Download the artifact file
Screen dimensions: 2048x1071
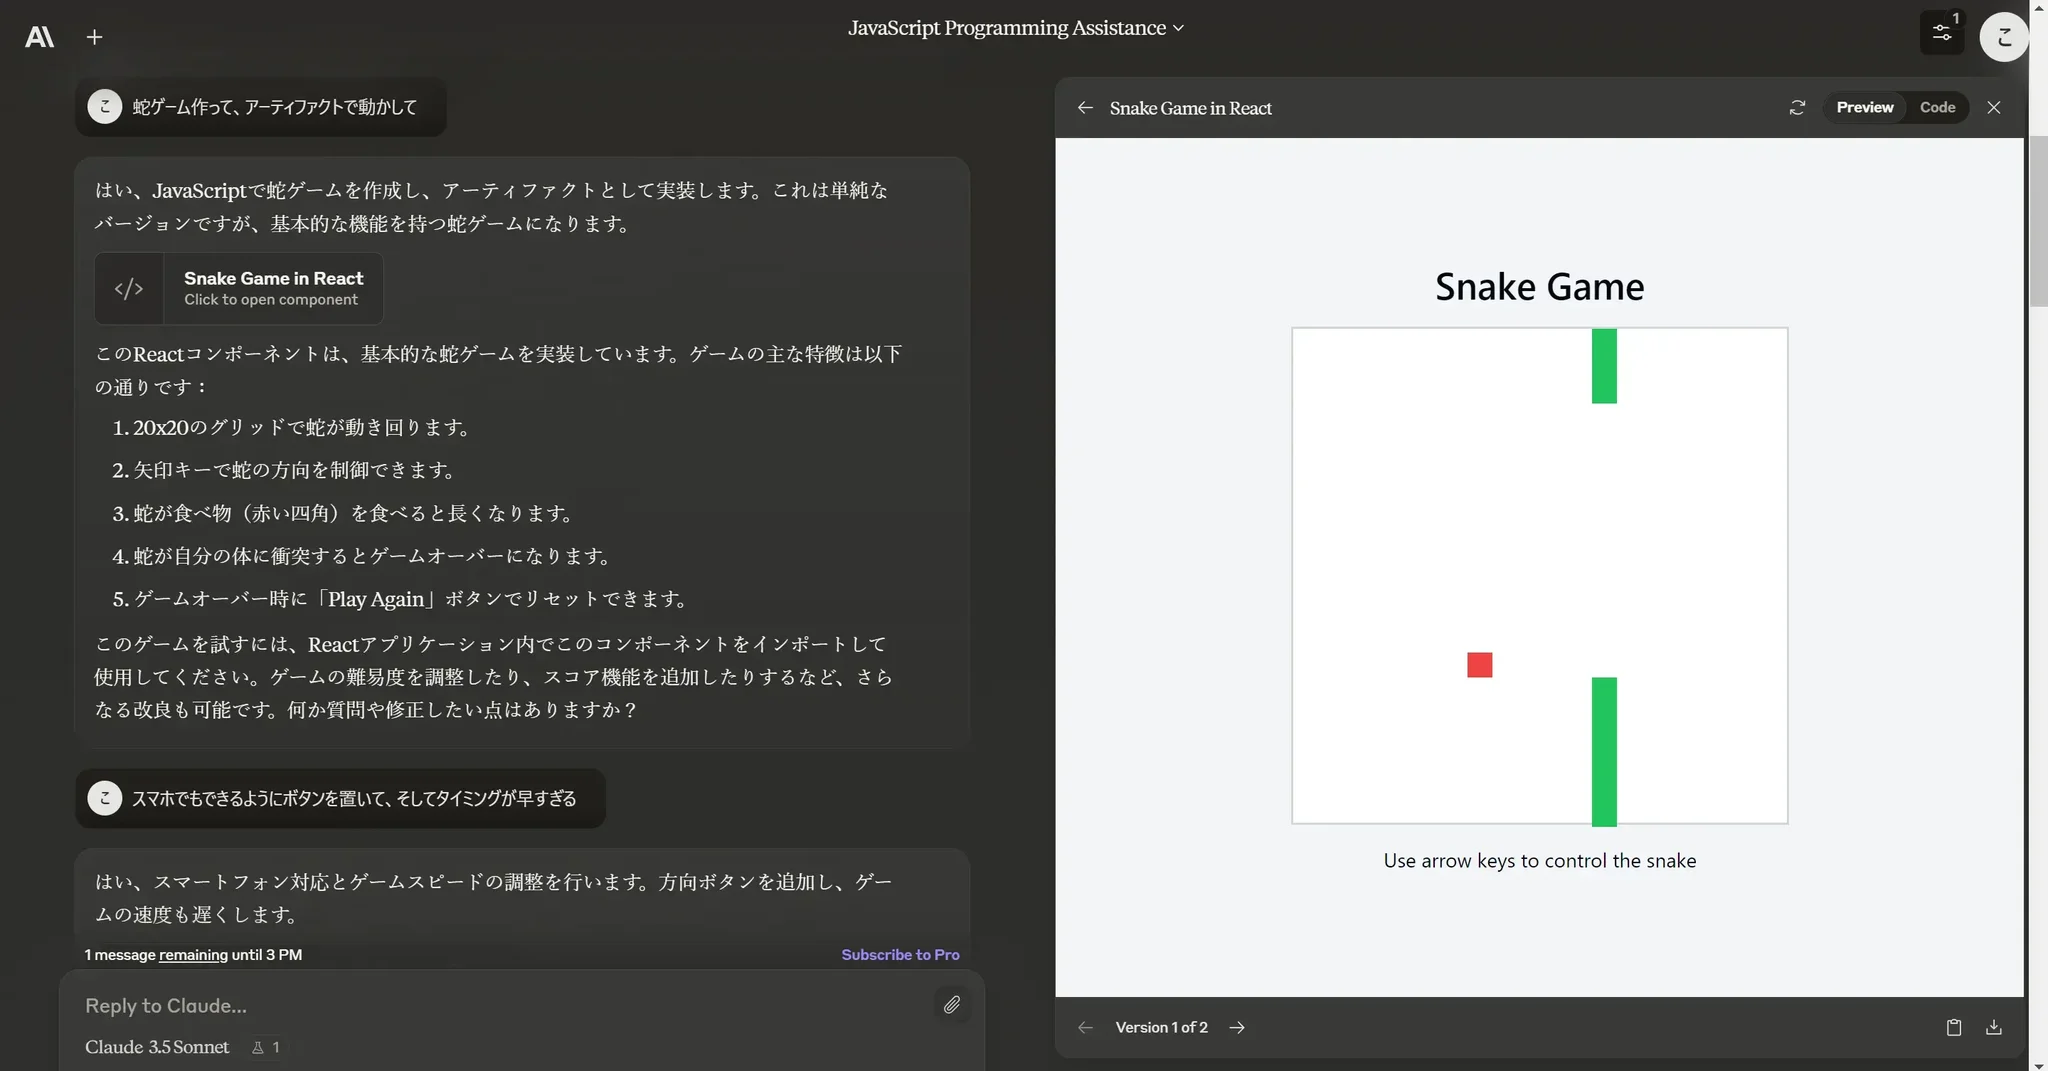[x=1993, y=1027]
